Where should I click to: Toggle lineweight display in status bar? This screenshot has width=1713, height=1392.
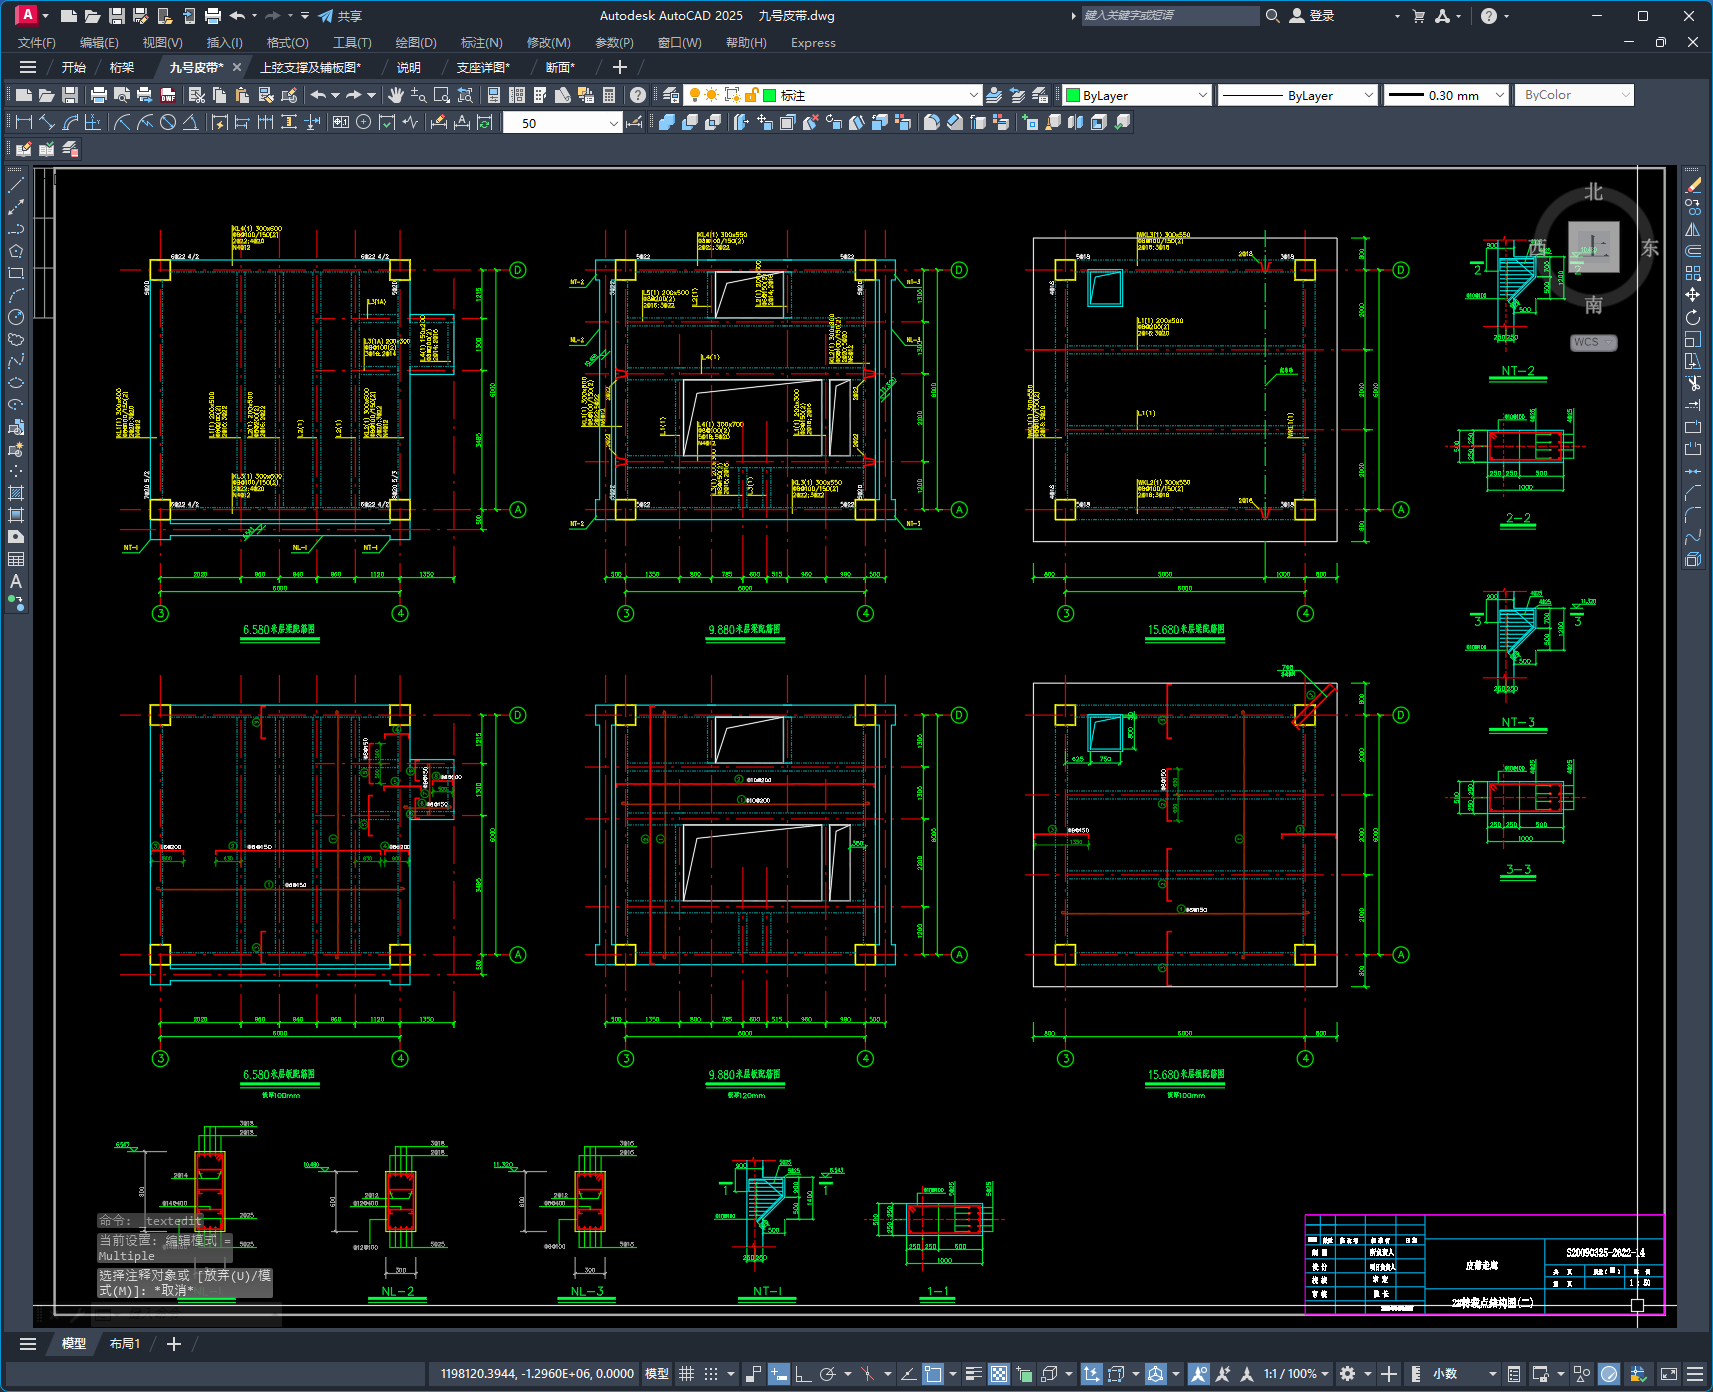pyautogui.click(x=974, y=1374)
